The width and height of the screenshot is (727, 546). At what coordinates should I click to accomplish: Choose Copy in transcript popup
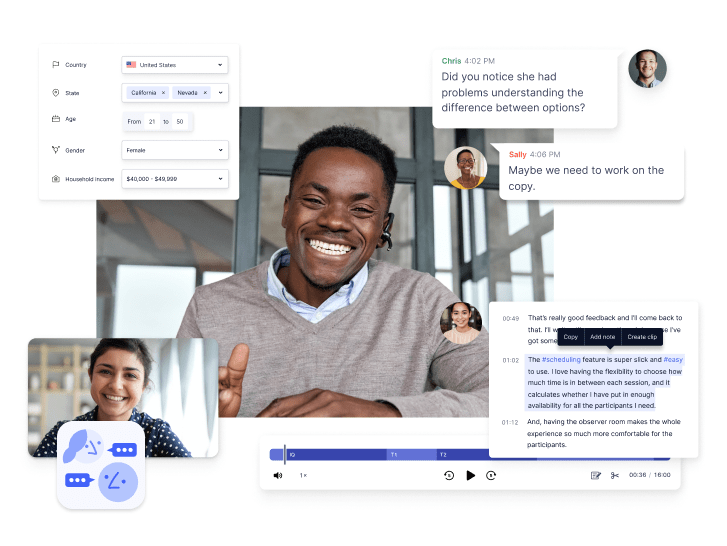click(x=571, y=337)
